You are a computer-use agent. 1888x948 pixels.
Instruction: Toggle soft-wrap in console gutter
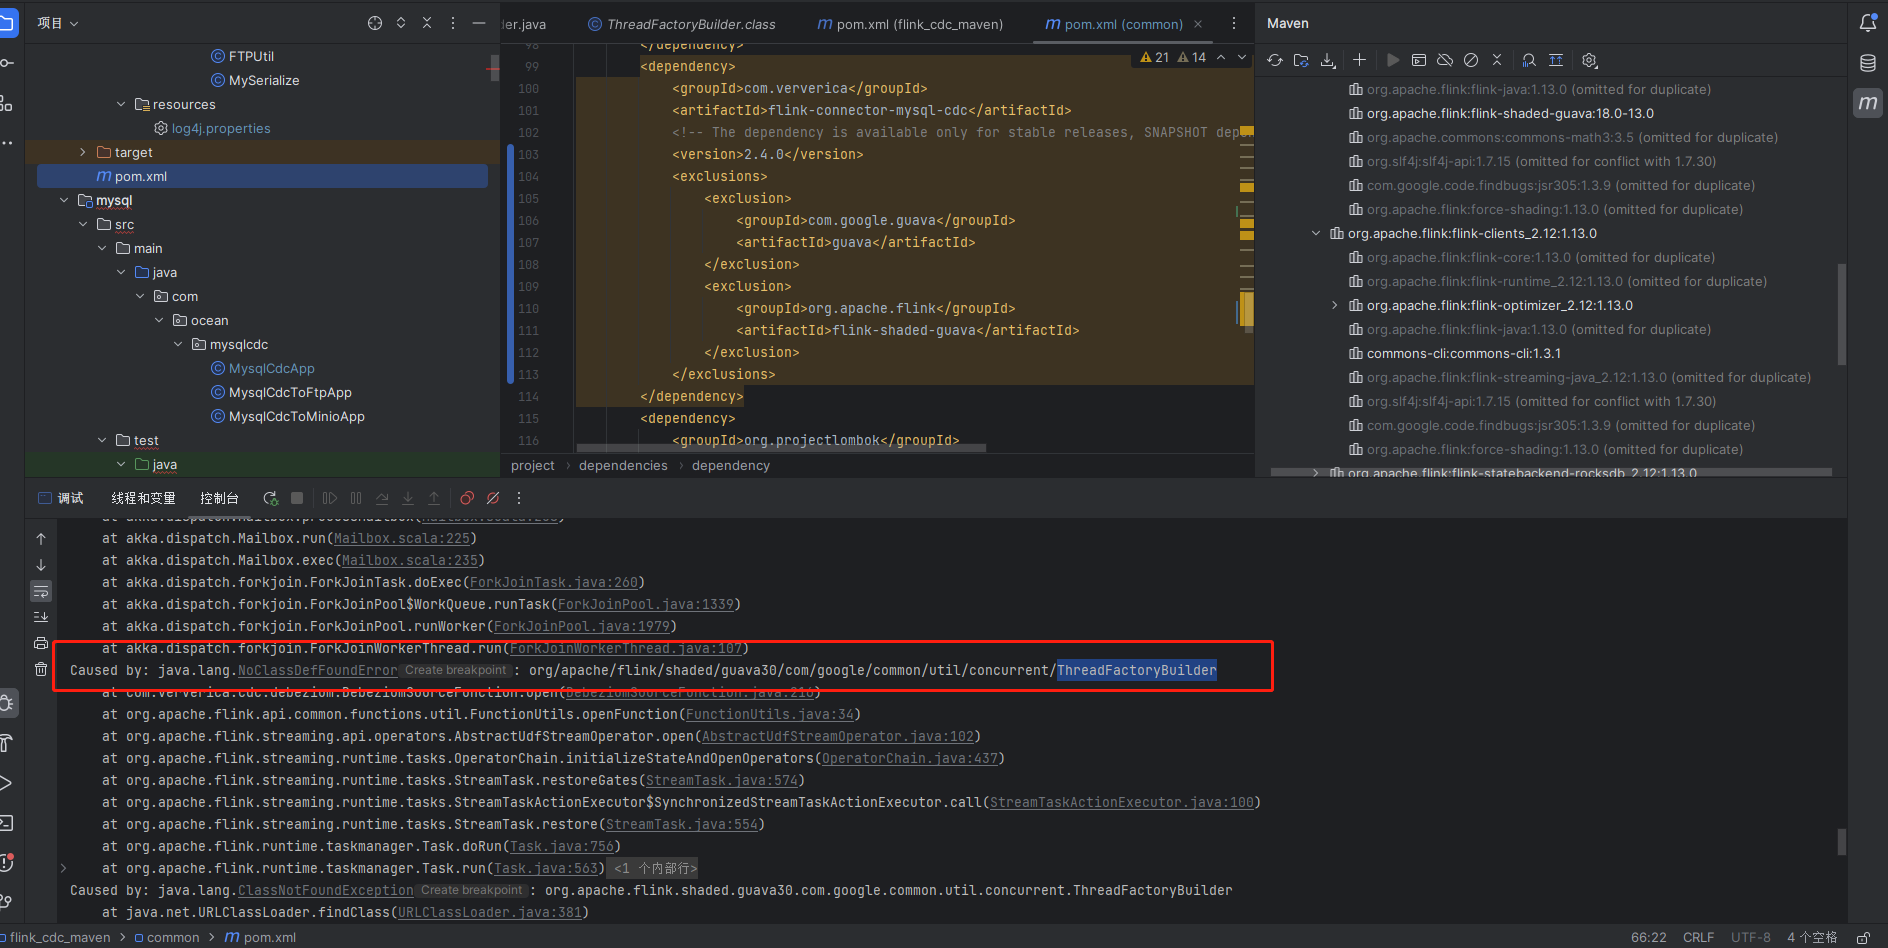(41, 591)
